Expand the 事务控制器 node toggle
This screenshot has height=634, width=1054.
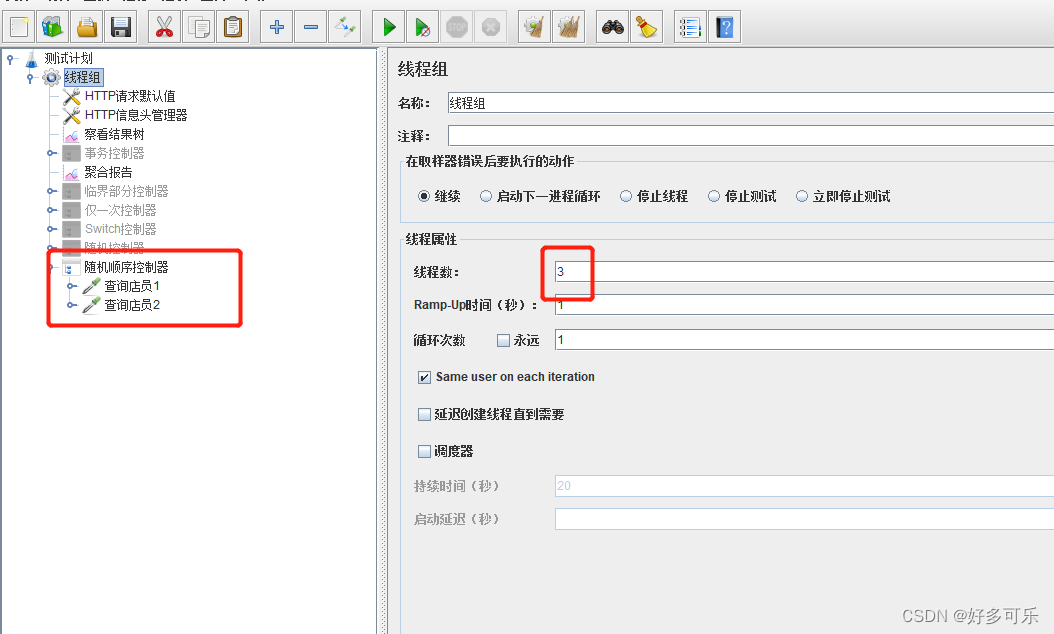pos(52,153)
